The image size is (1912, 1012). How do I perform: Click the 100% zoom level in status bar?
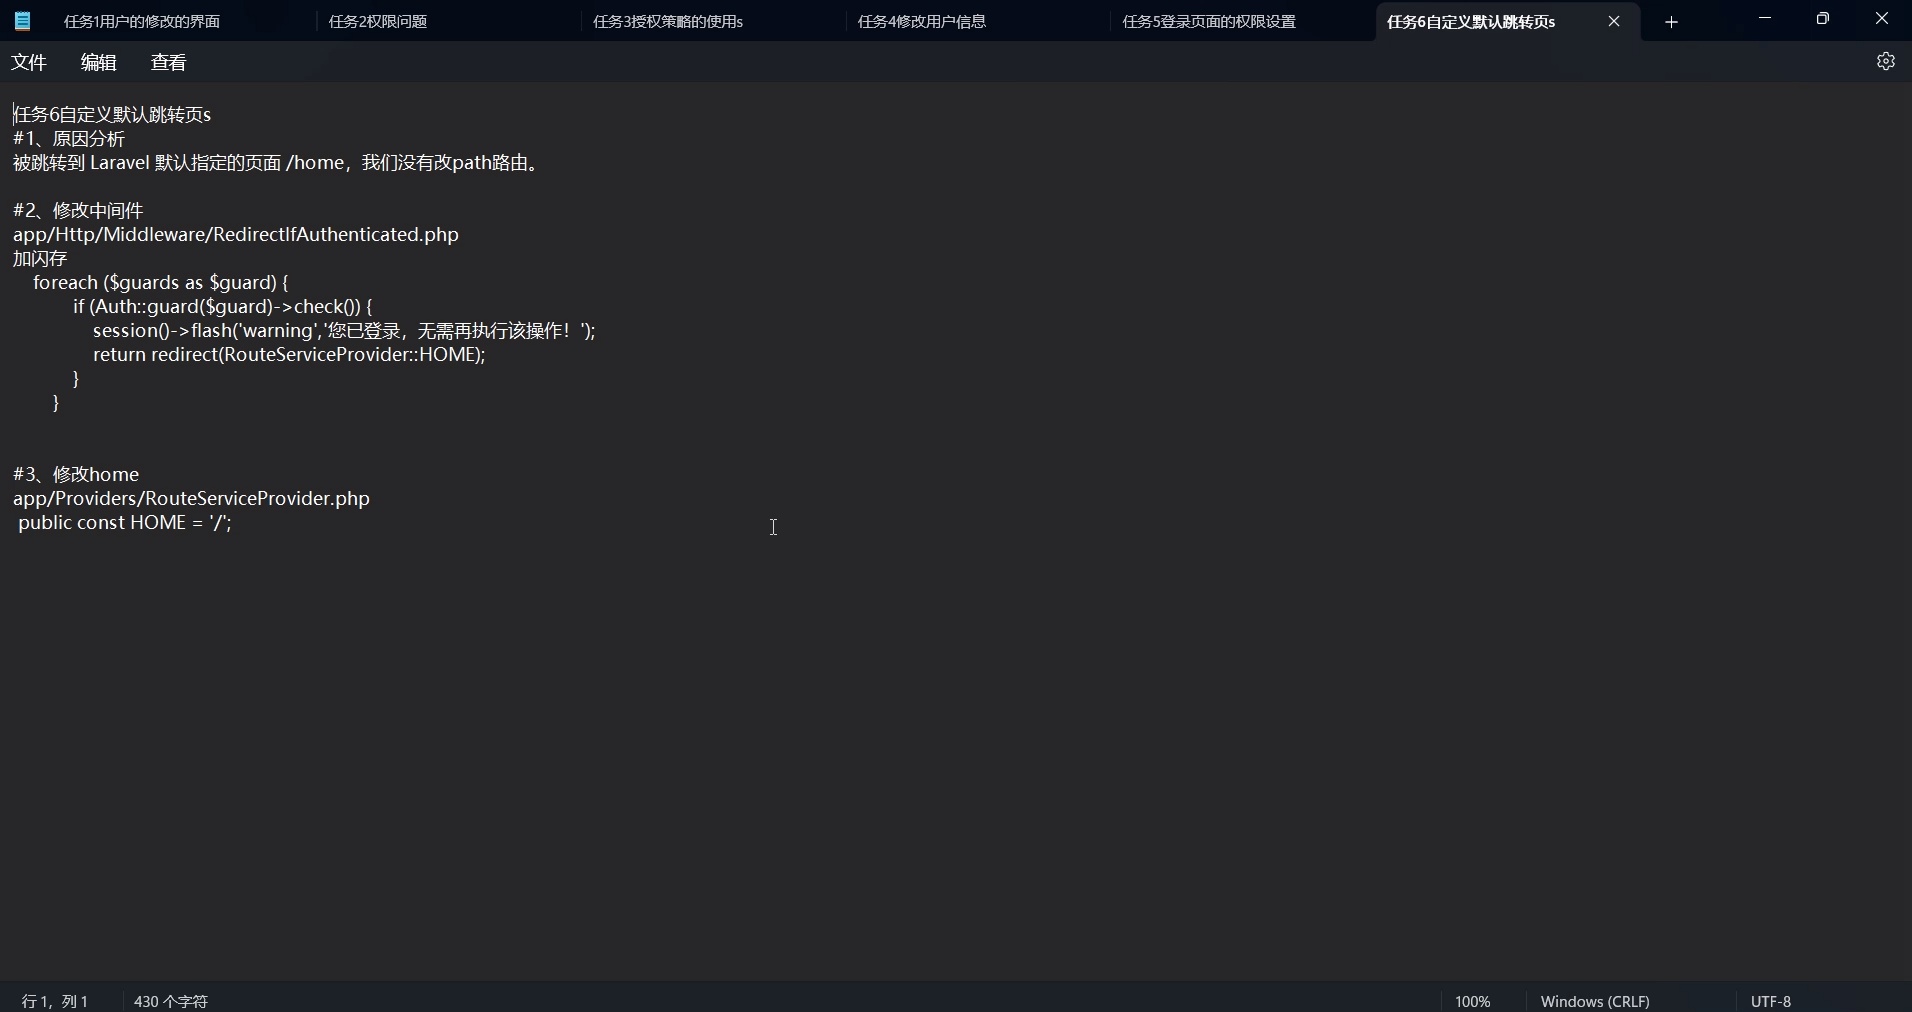(x=1473, y=1001)
